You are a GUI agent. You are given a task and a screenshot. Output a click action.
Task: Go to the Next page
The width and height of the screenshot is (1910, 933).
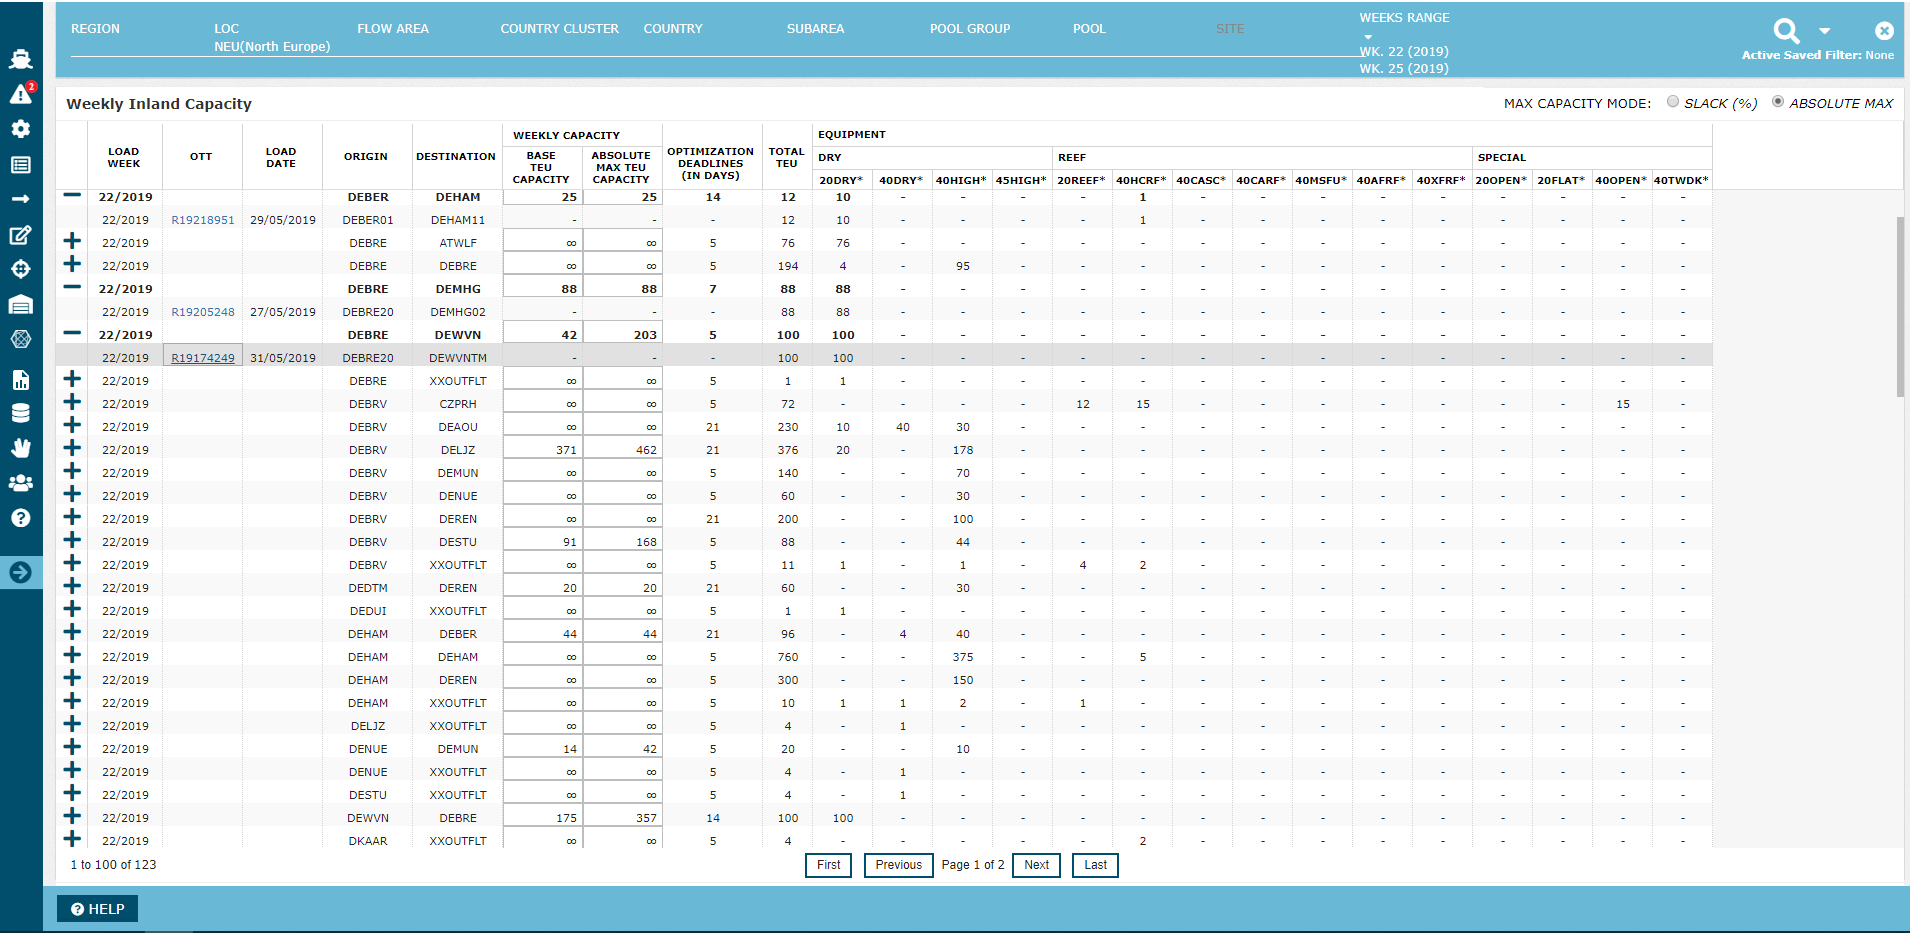tap(1036, 865)
